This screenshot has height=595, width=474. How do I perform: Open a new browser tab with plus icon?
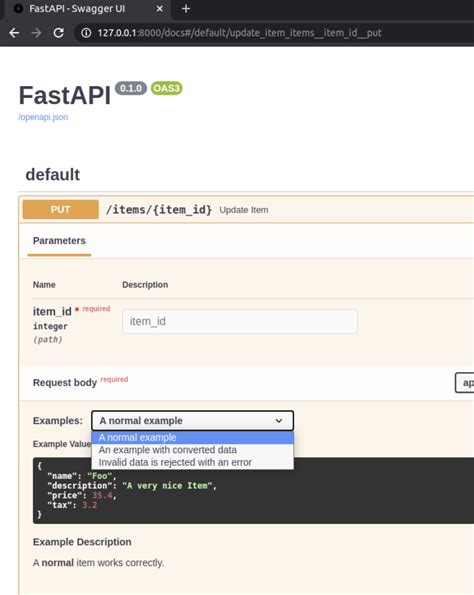coord(186,8)
